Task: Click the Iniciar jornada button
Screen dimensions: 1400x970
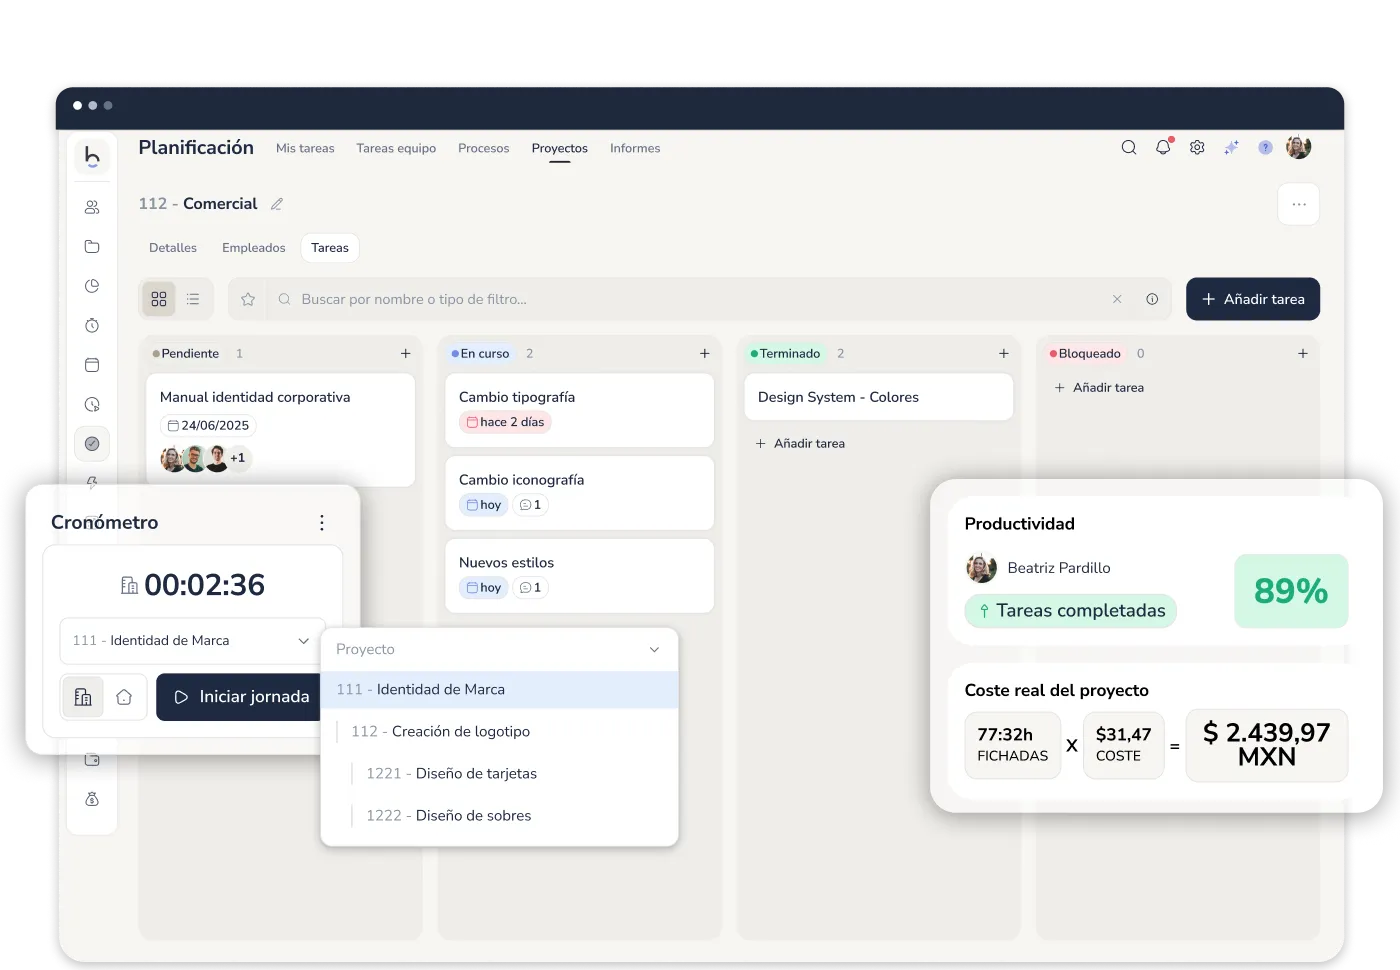Action: tap(241, 697)
